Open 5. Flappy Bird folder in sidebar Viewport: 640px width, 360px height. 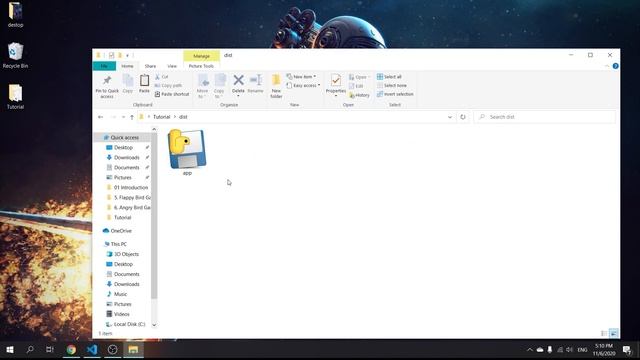(132, 198)
